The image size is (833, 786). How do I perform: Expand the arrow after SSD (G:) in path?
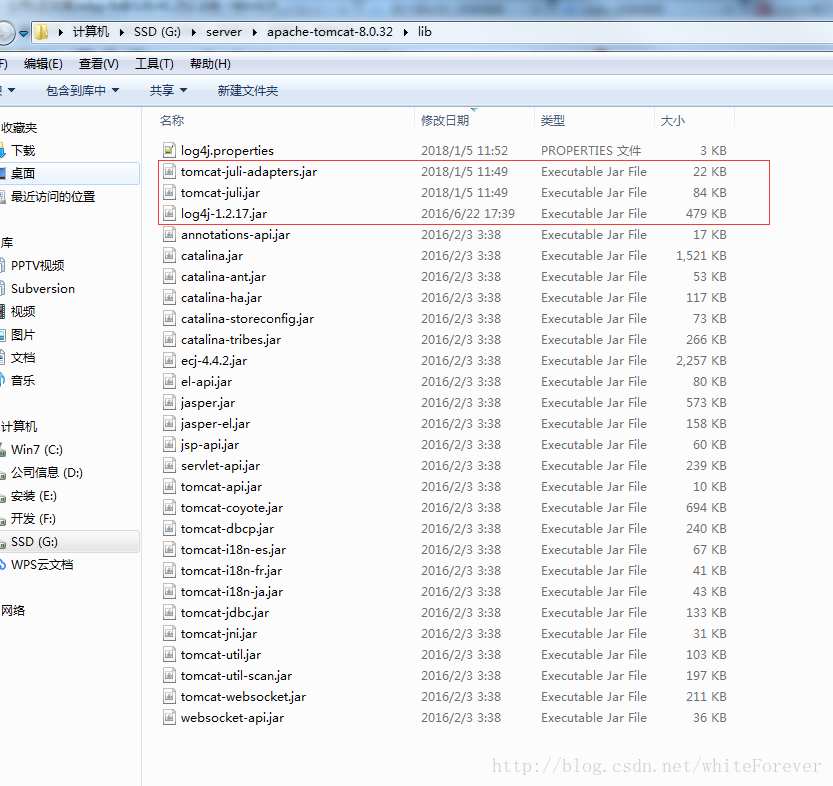(194, 32)
